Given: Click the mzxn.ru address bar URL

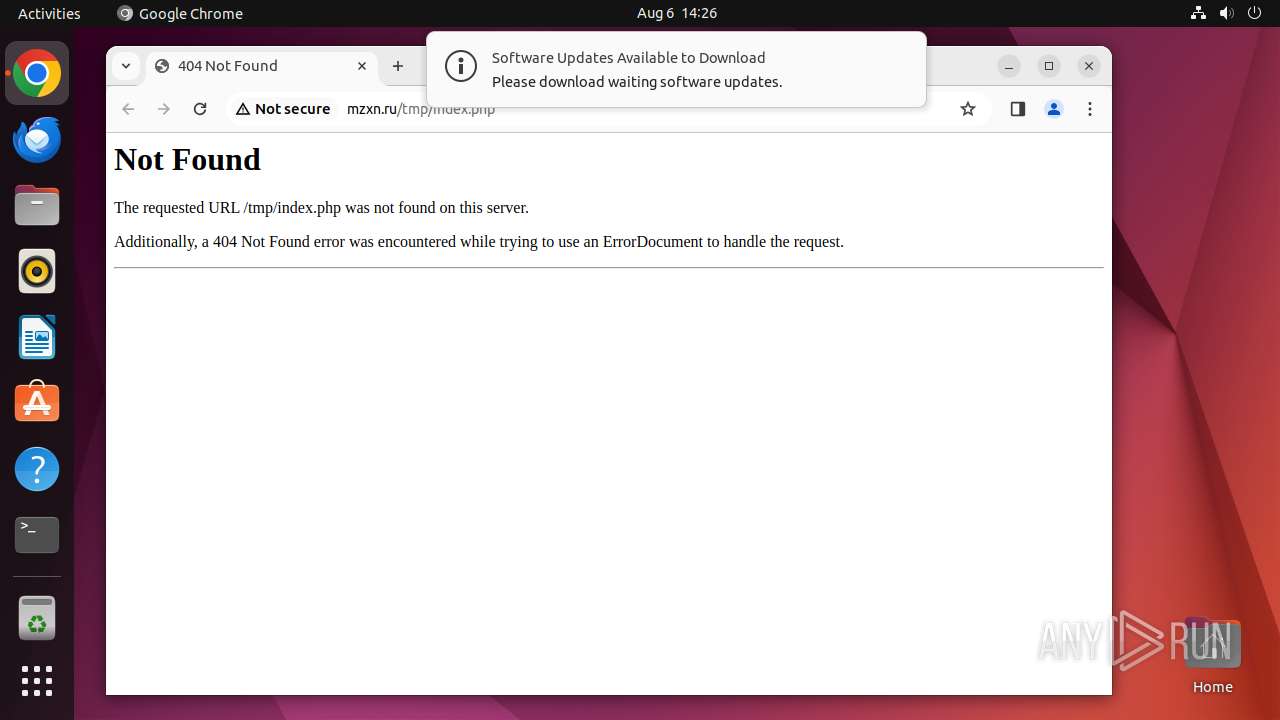Looking at the screenshot, I should [421, 109].
